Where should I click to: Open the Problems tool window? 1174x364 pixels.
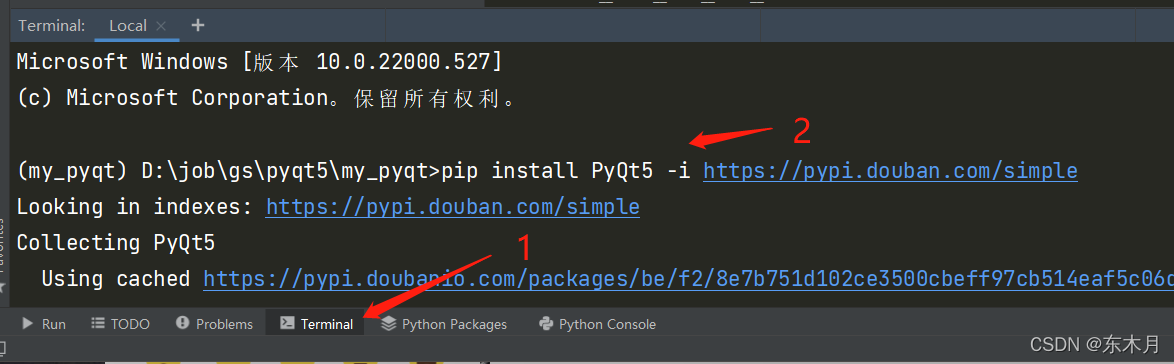point(214,324)
